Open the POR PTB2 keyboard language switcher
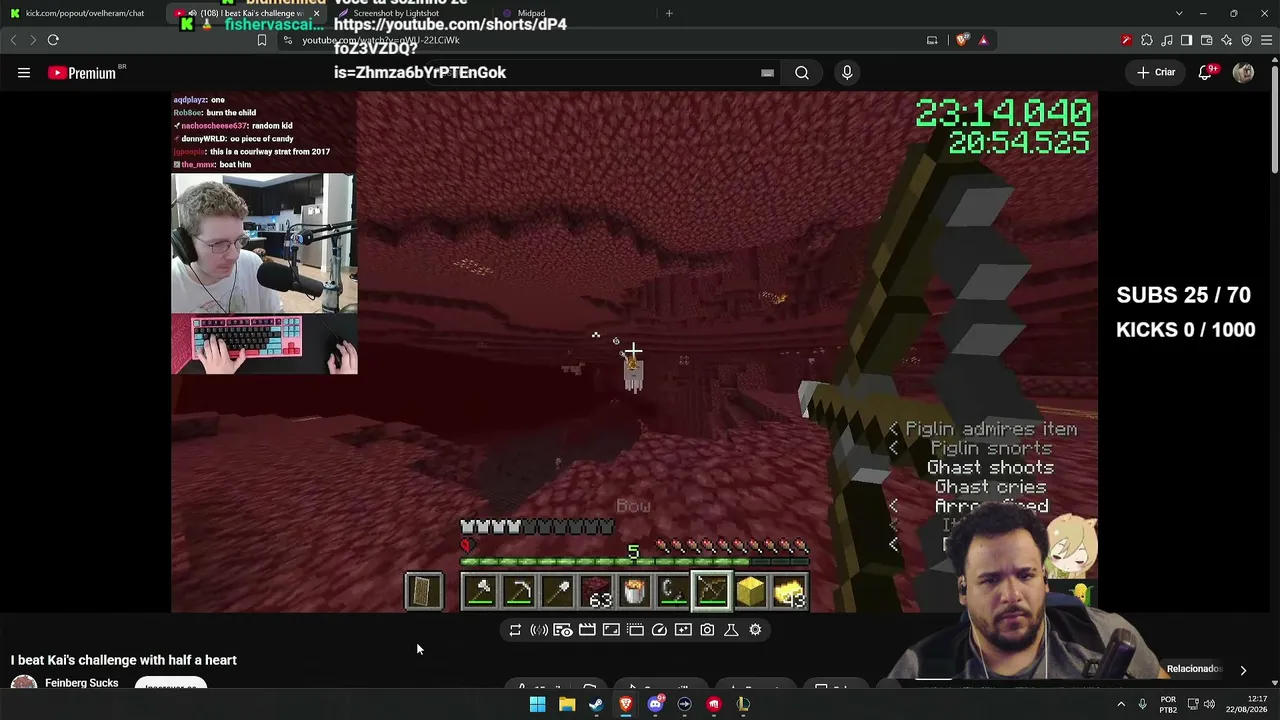This screenshot has height=720, width=1280. coord(1168,705)
